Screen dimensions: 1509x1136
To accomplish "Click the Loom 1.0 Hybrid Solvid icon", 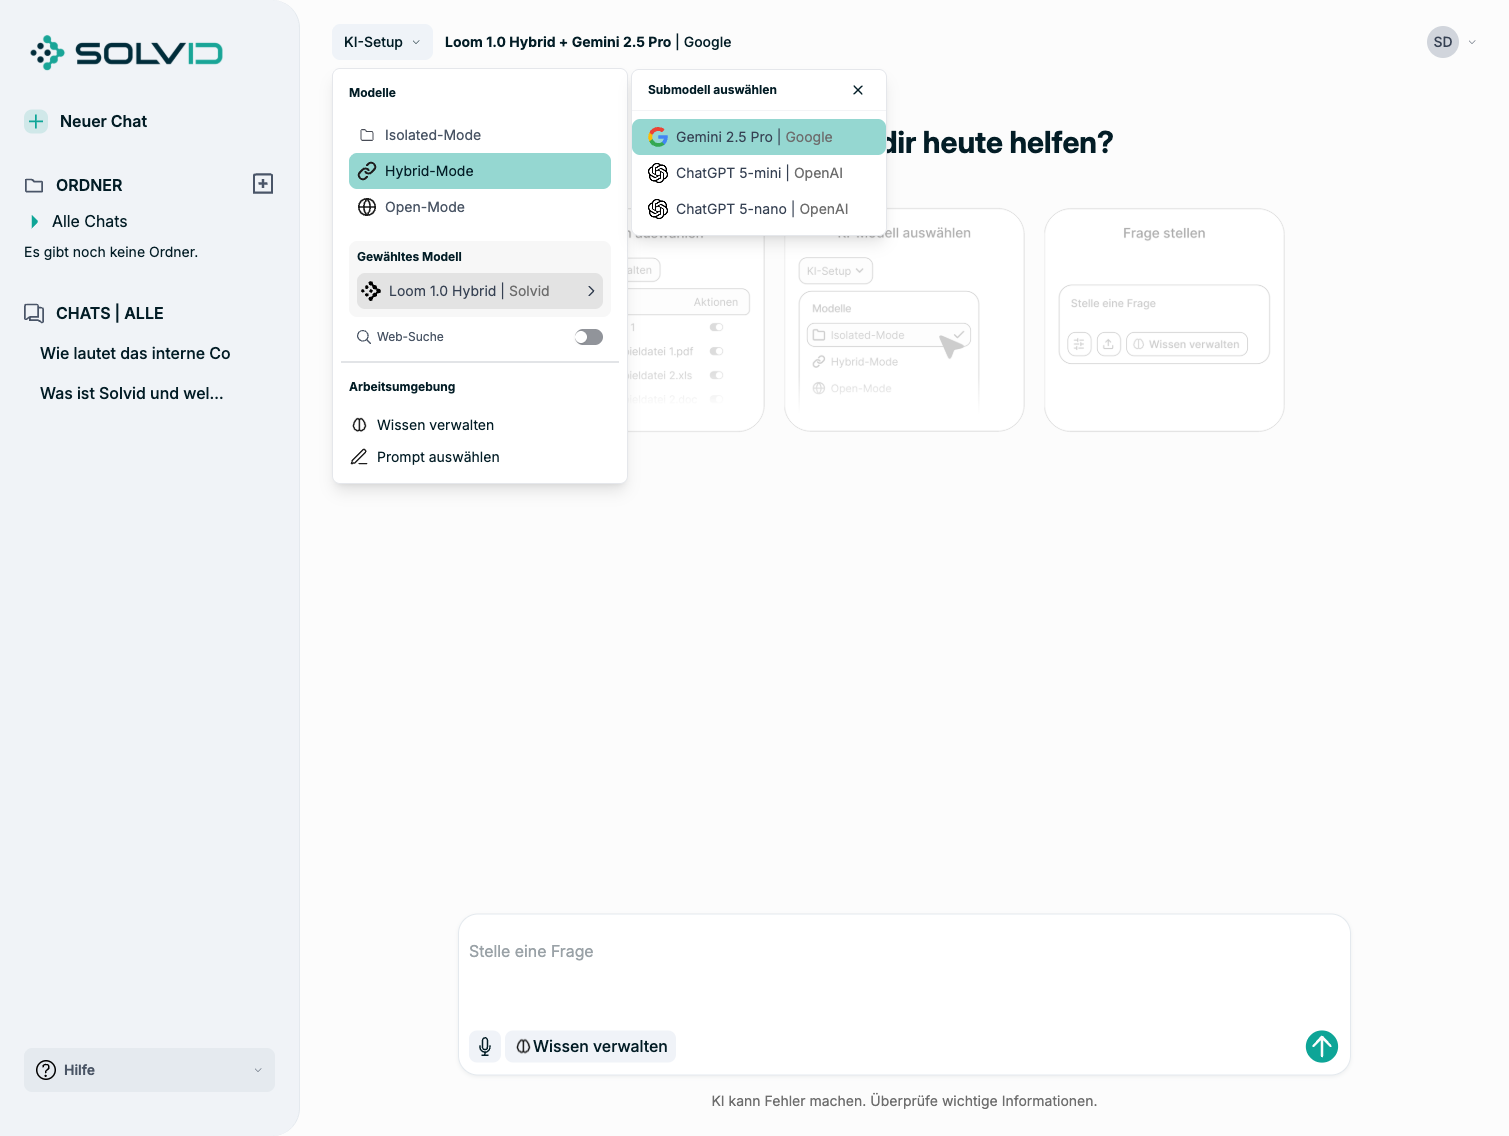I will pyautogui.click(x=371, y=291).
